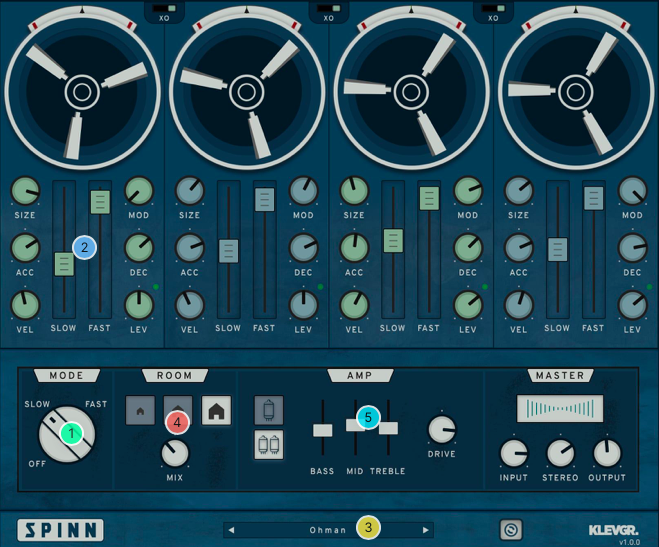Screen dimensions: 659x547
Task: Click the OUTPUT knob in the MASTER section
Action: (607, 453)
